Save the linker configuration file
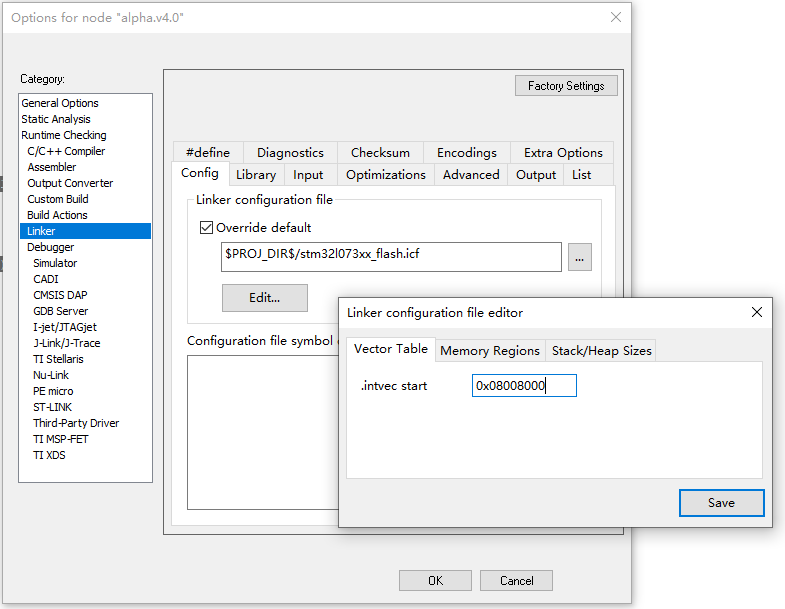This screenshot has height=609, width=785. pyautogui.click(x=721, y=503)
